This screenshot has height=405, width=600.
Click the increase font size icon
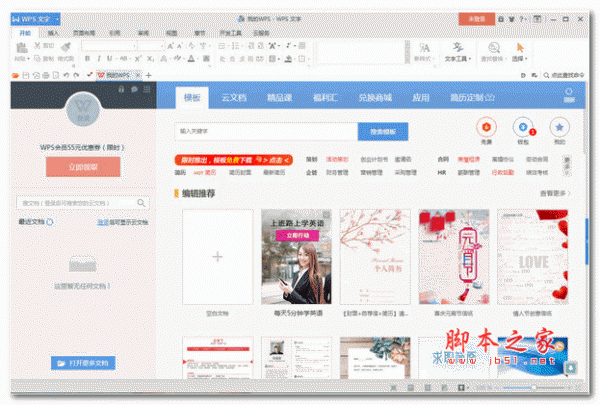click(171, 46)
